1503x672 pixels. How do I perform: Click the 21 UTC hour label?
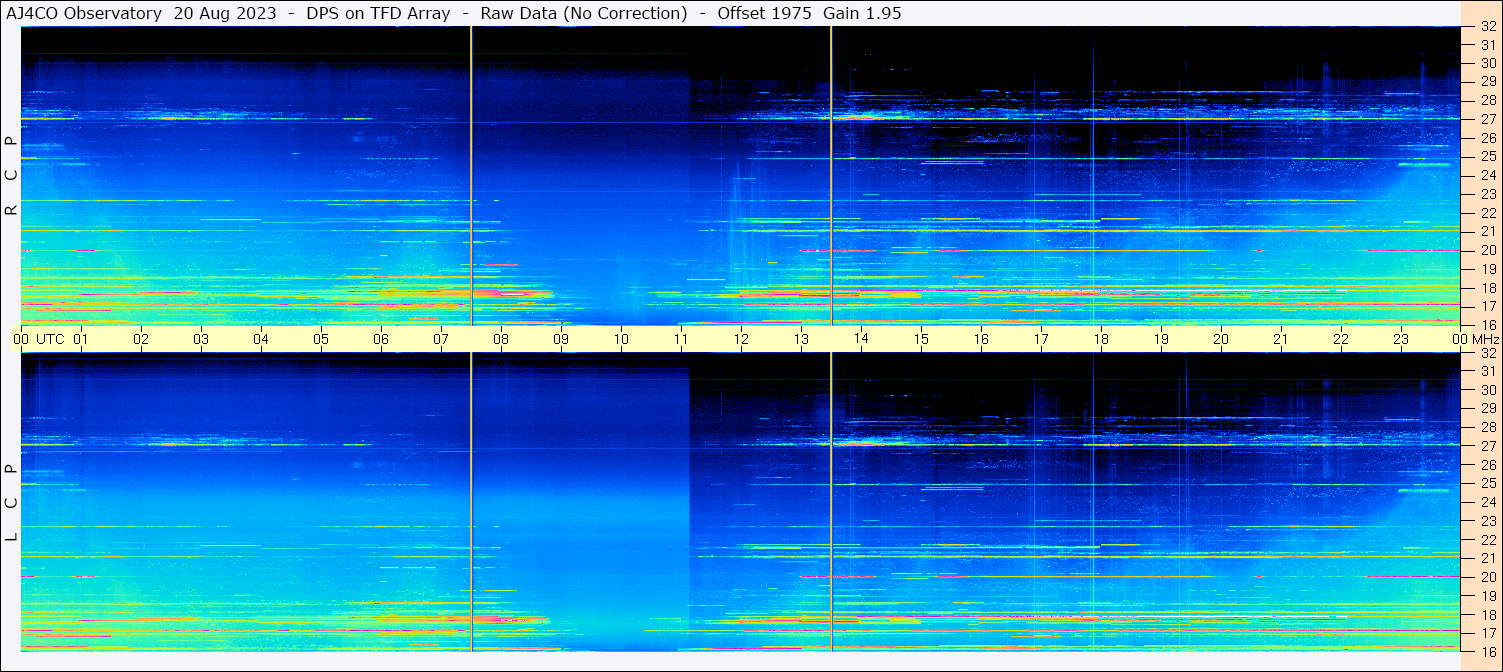[1281, 339]
